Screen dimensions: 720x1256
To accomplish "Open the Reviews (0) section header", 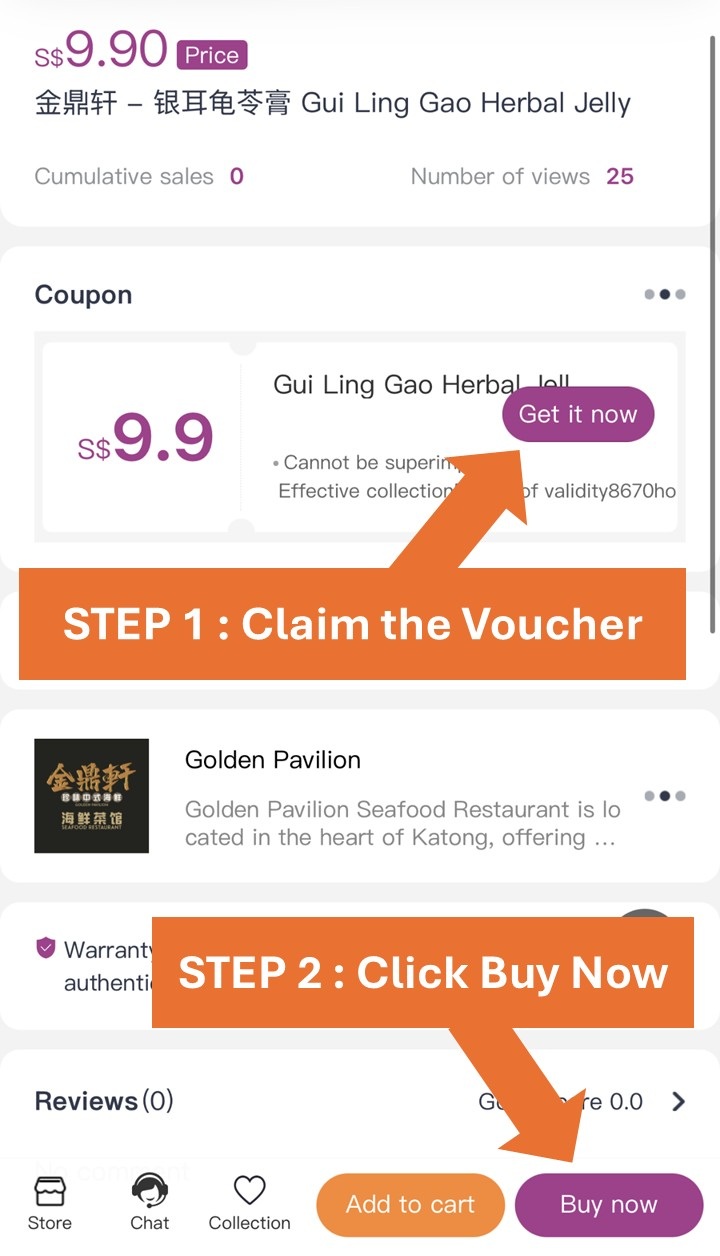I will [x=104, y=1101].
